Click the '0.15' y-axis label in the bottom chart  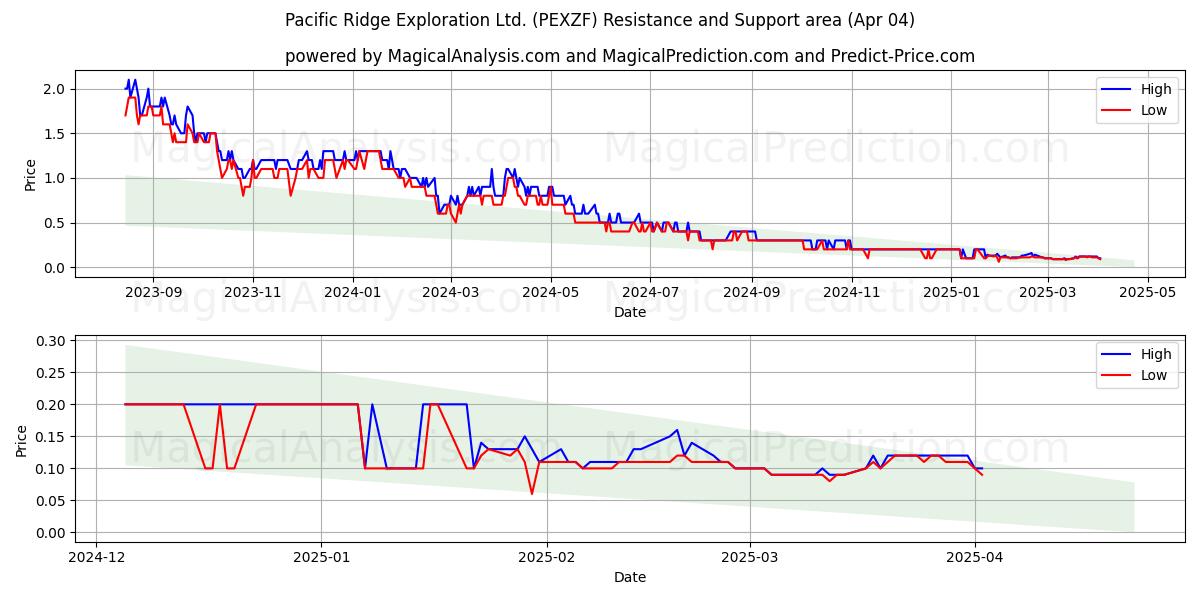tap(50, 437)
